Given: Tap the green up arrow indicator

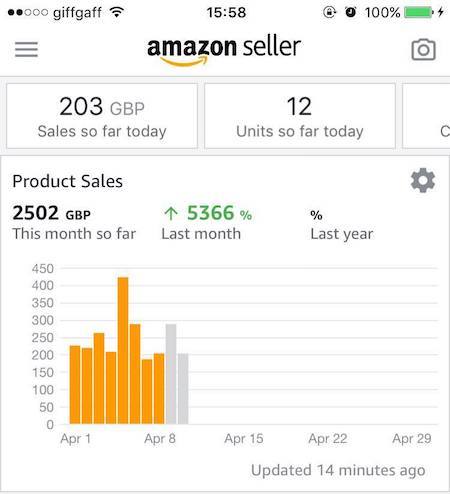Looking at the screenshot, I should pos(171,213).
